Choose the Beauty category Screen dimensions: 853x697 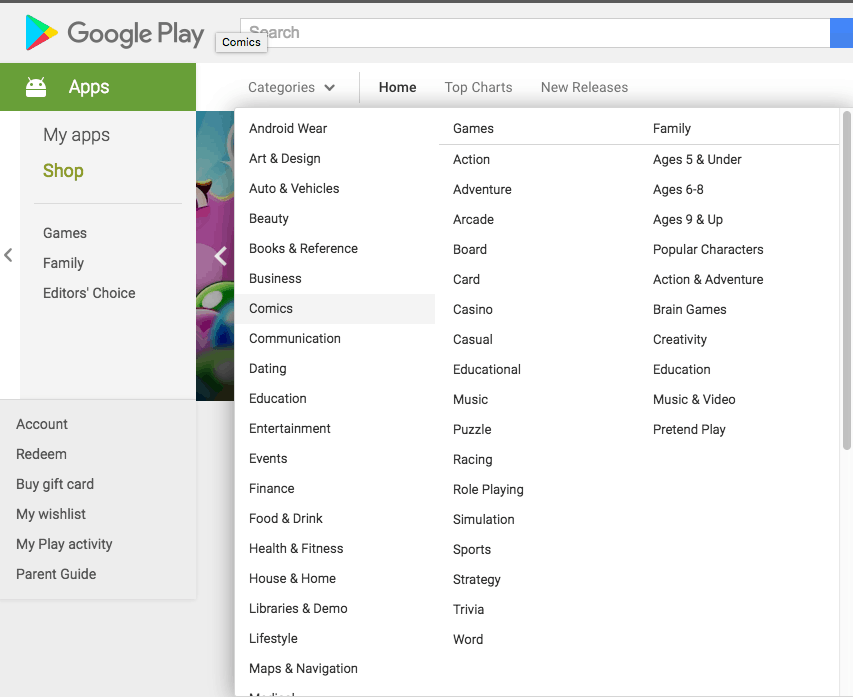(269, 218)
